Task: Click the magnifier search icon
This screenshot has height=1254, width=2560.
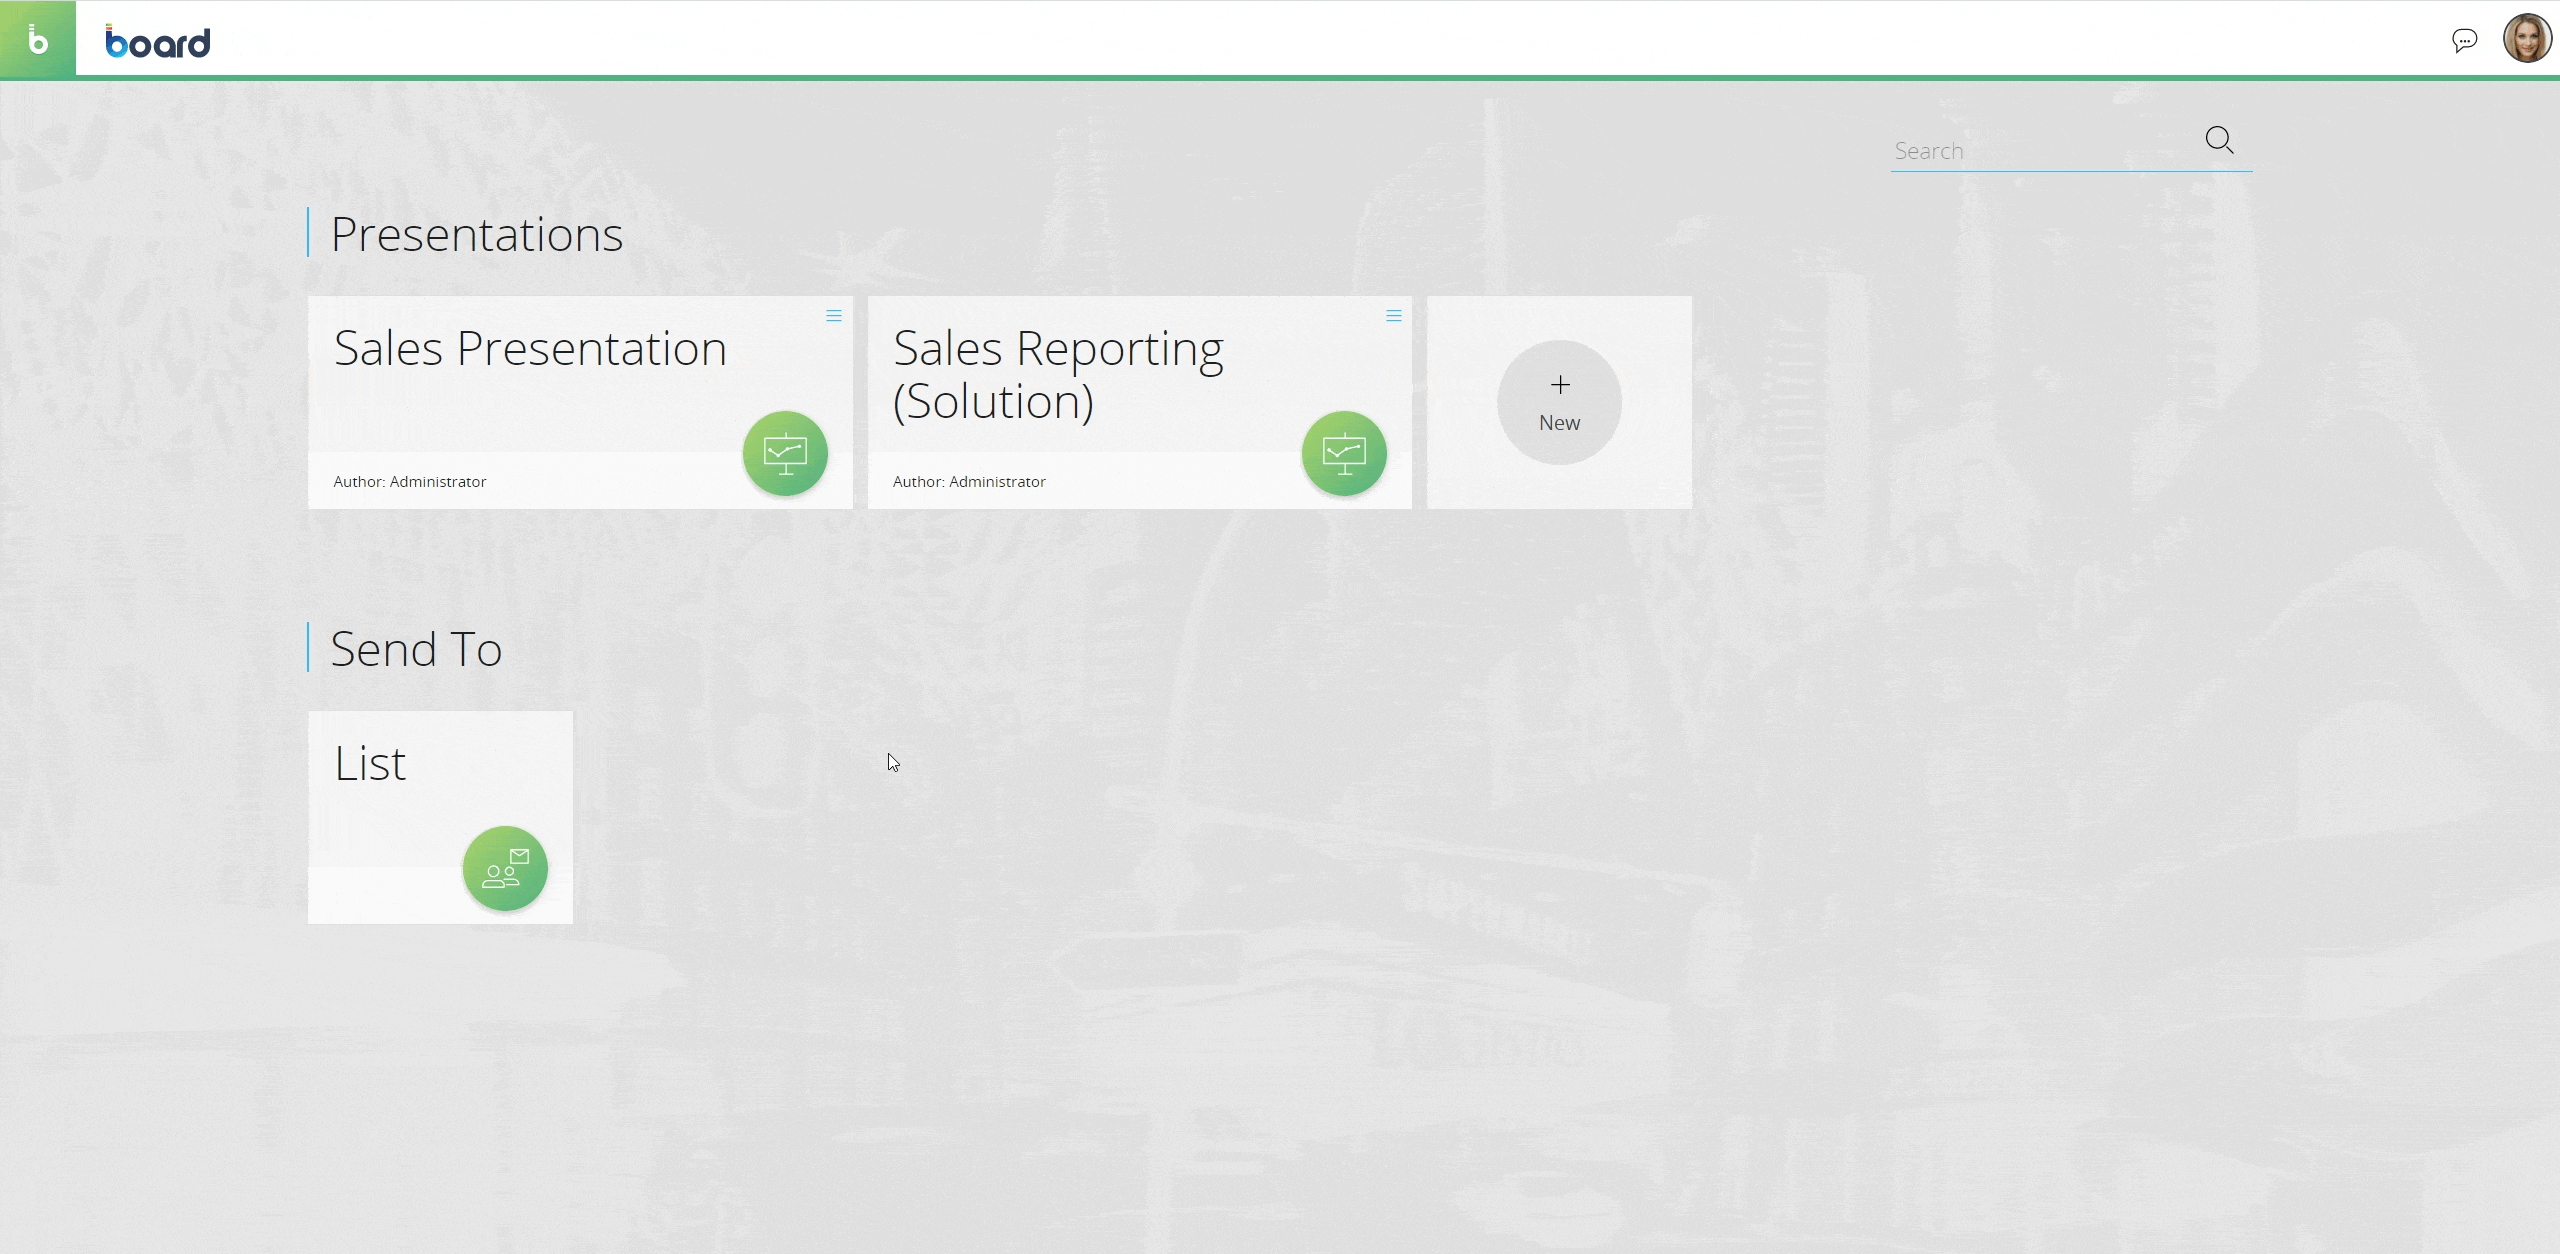Action: point(2219,140)
